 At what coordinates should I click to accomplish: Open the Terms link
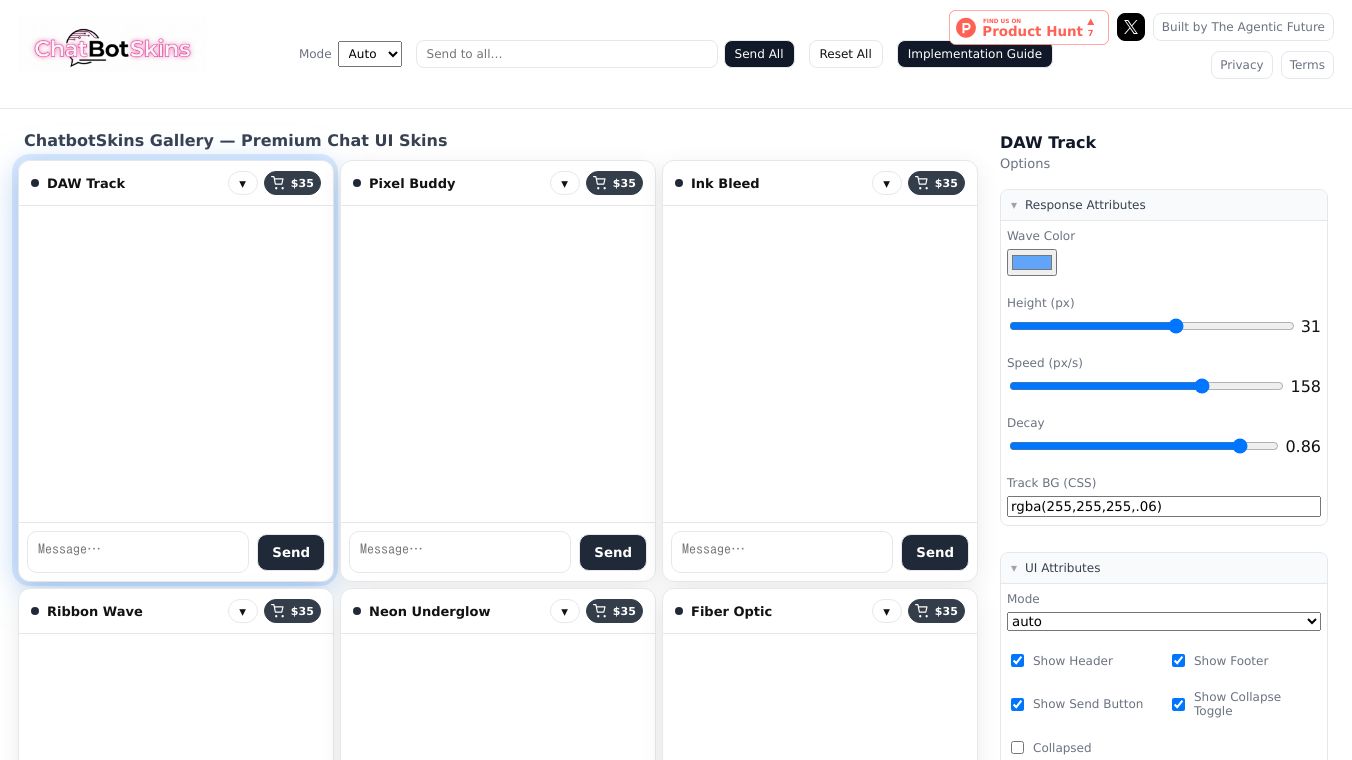pos(1307,65)
